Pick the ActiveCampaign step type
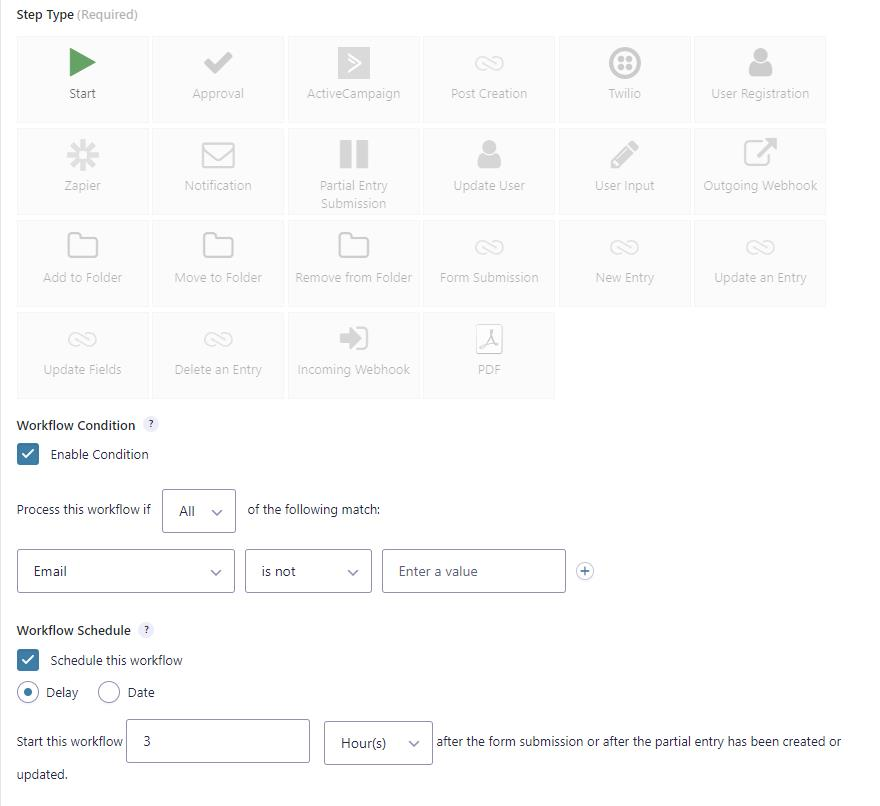 [354, 79]
